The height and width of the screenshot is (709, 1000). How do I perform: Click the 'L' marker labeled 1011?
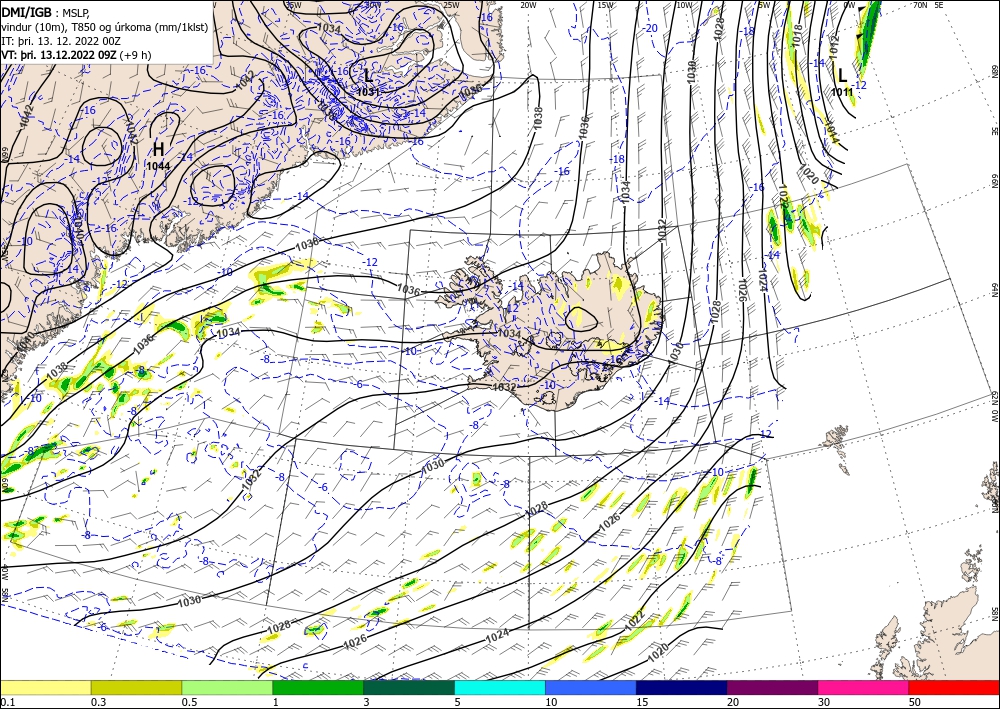coord(842,76)
